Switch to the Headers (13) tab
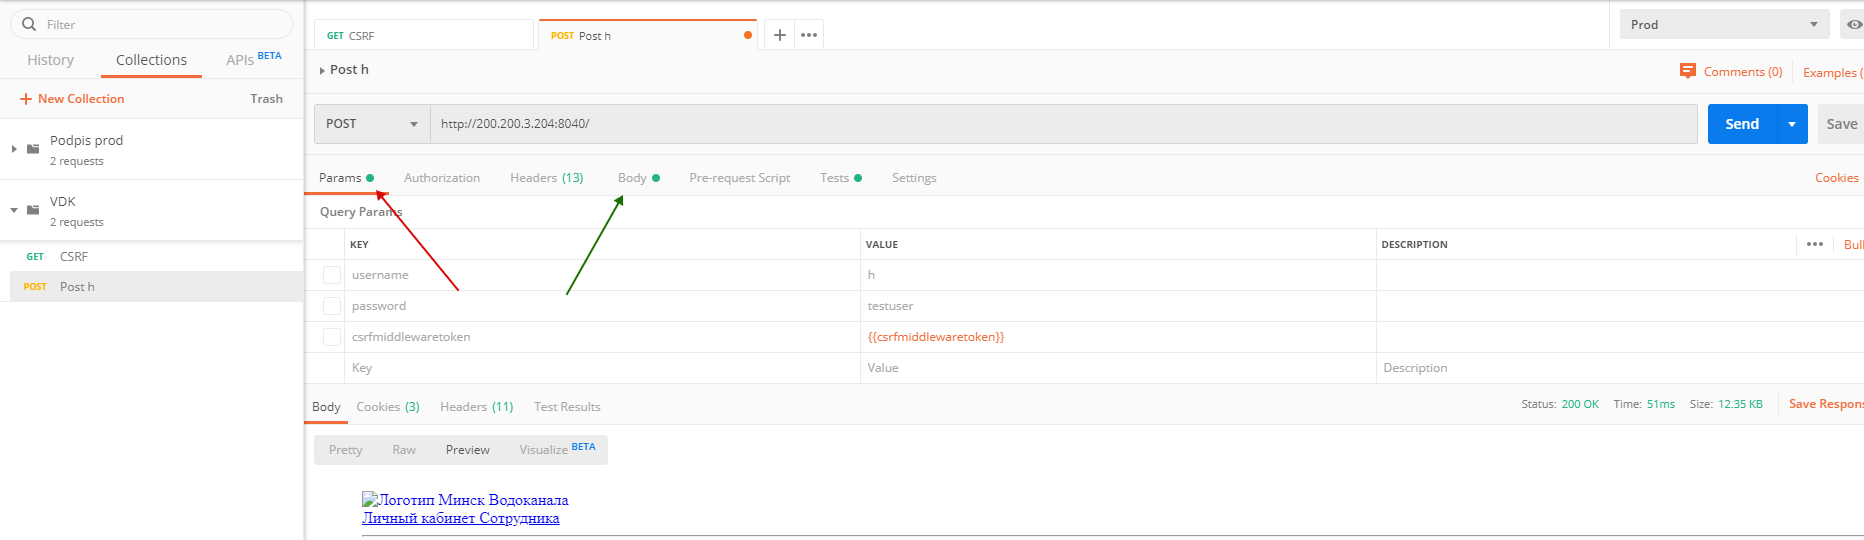1864x540 pixels. coord(547,178)
